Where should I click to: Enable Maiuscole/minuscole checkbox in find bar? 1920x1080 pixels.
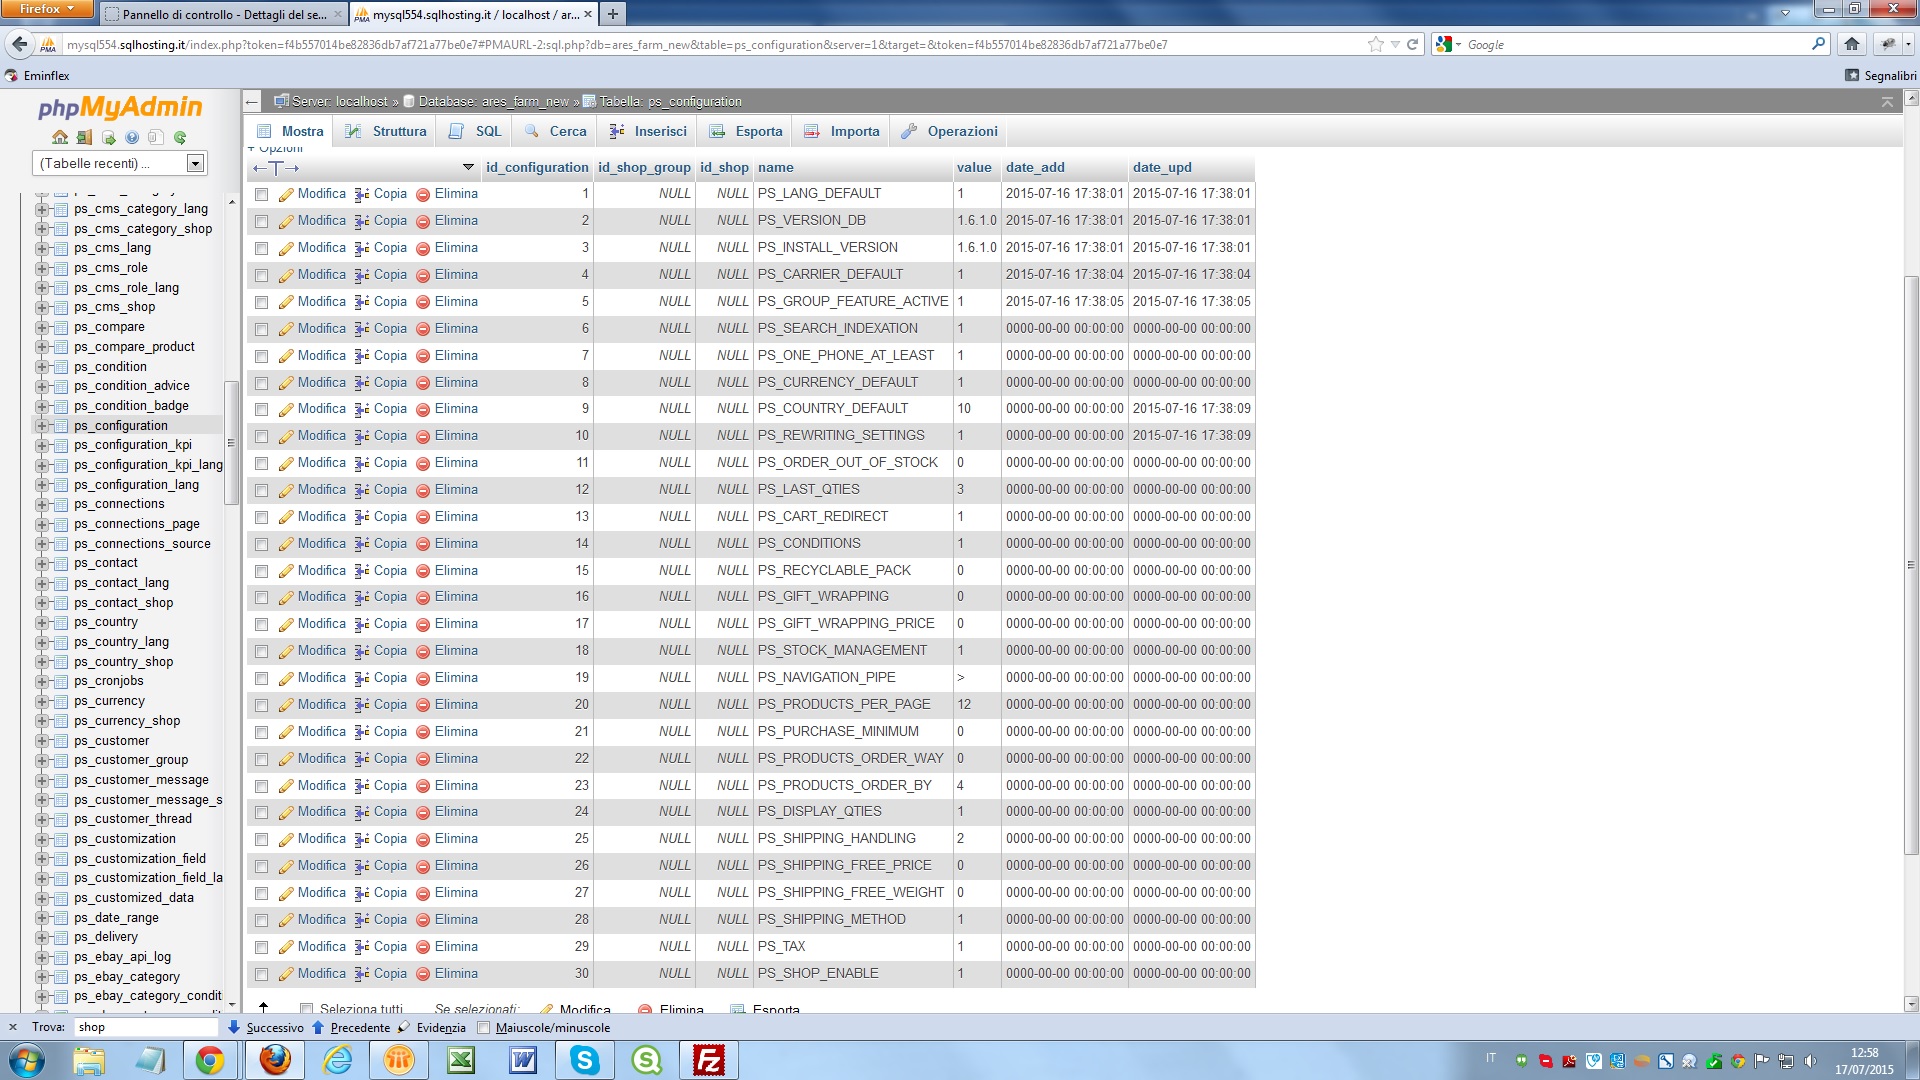point(484,1027)
